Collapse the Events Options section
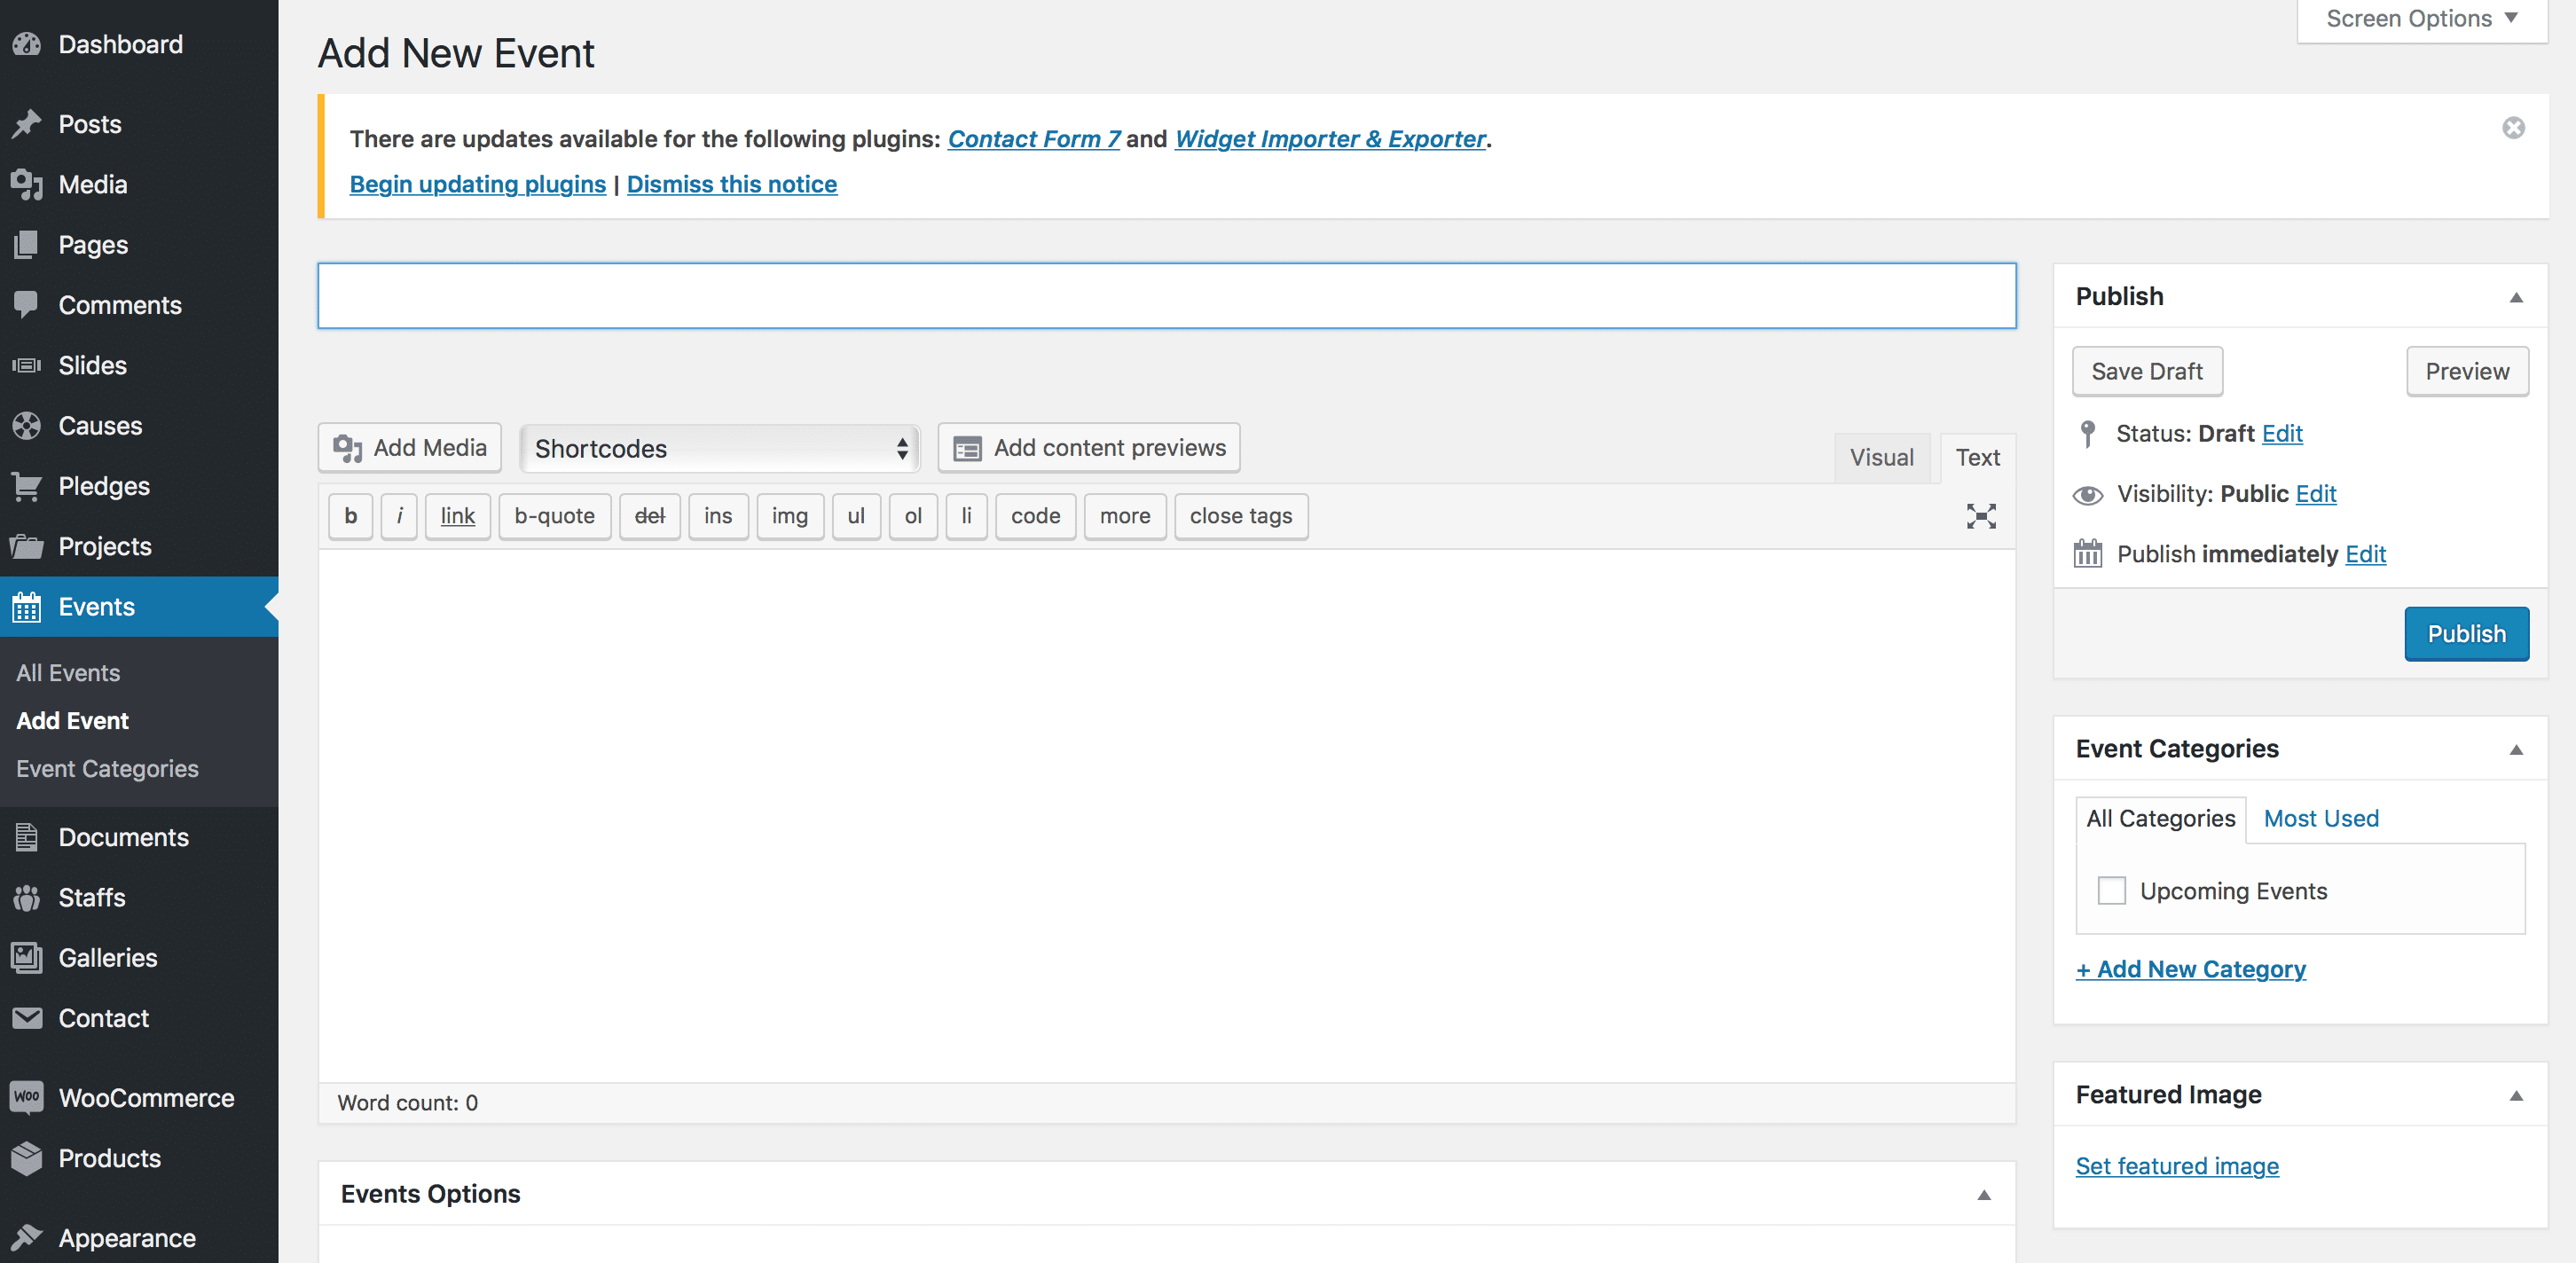Viewport: 2576px width, 1263px height. 1983,1194
